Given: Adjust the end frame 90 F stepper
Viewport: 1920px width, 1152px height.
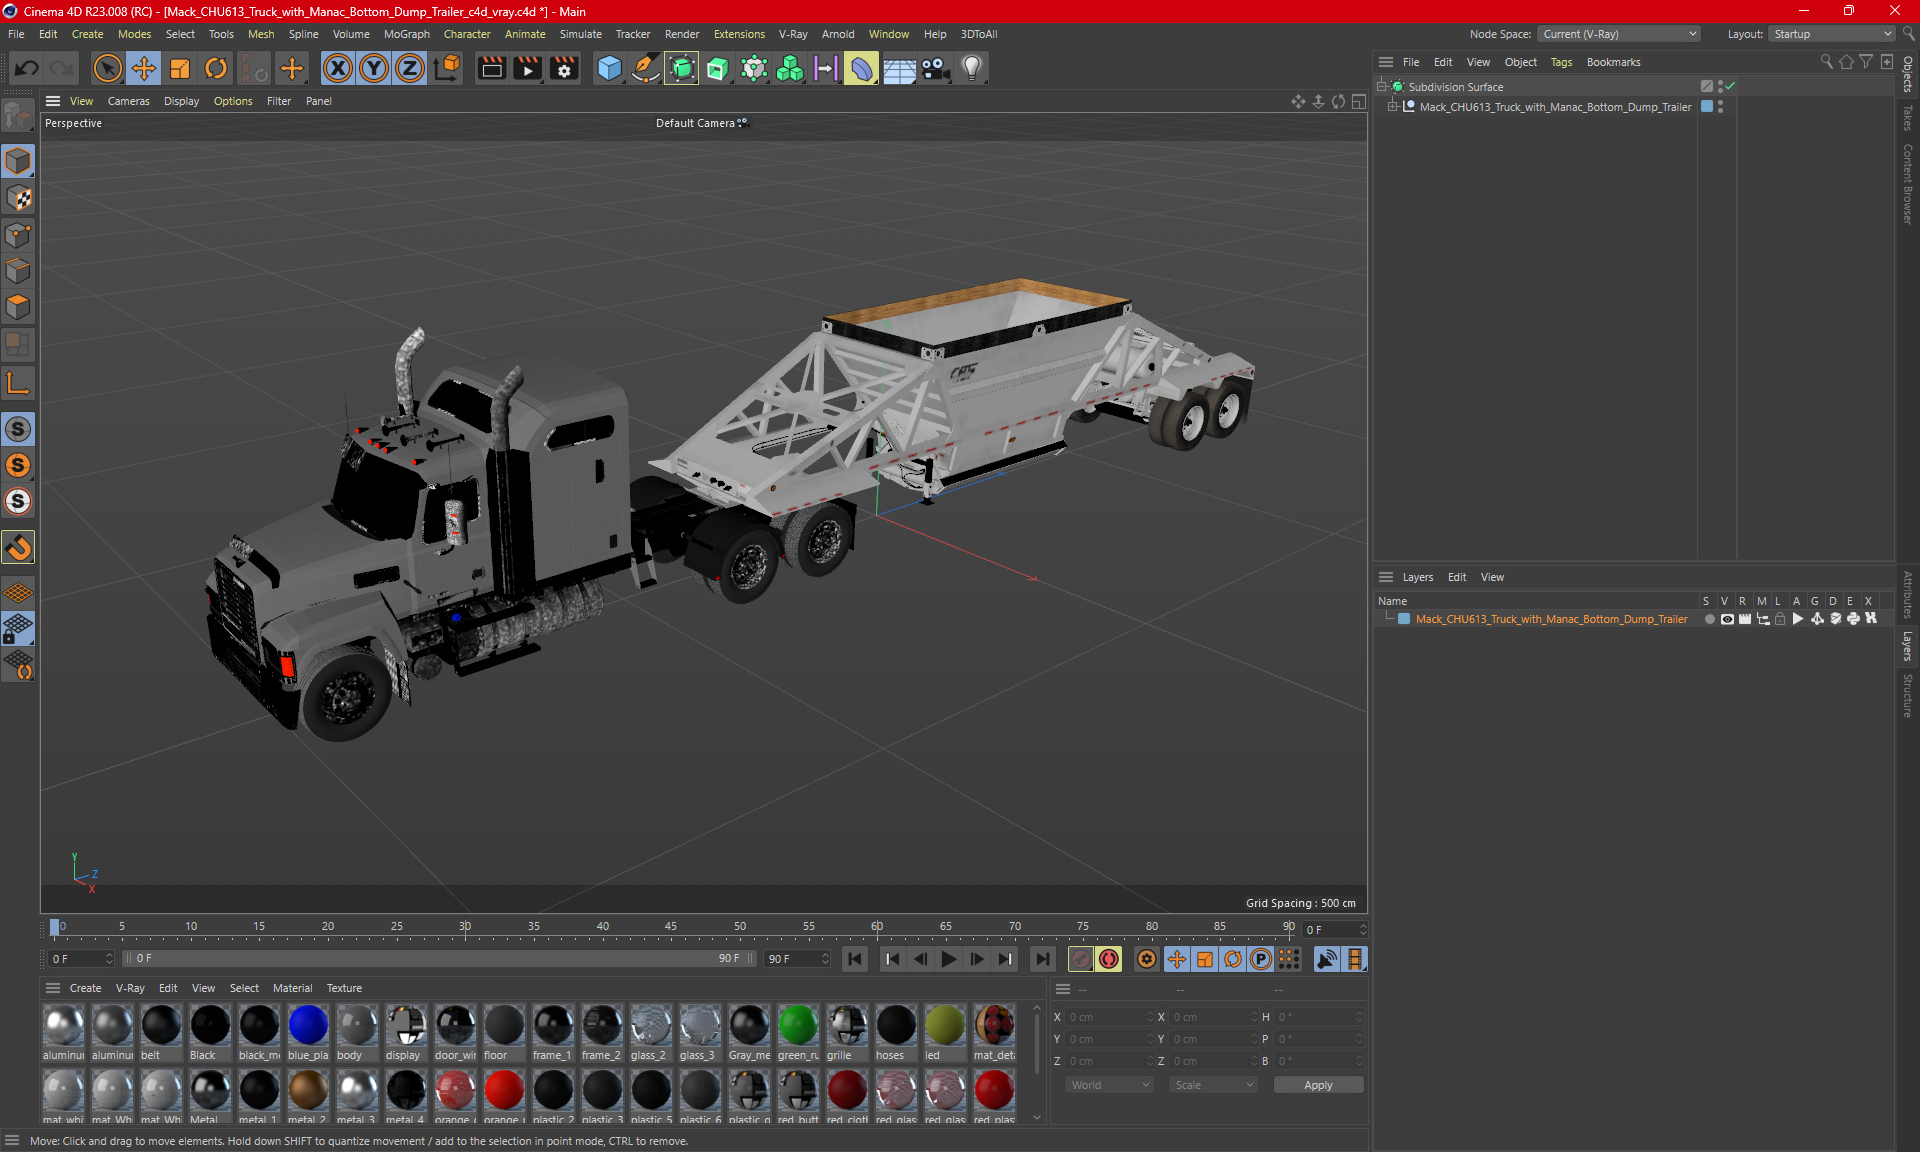Looking at the screenshot, I should tap(826, 959).
